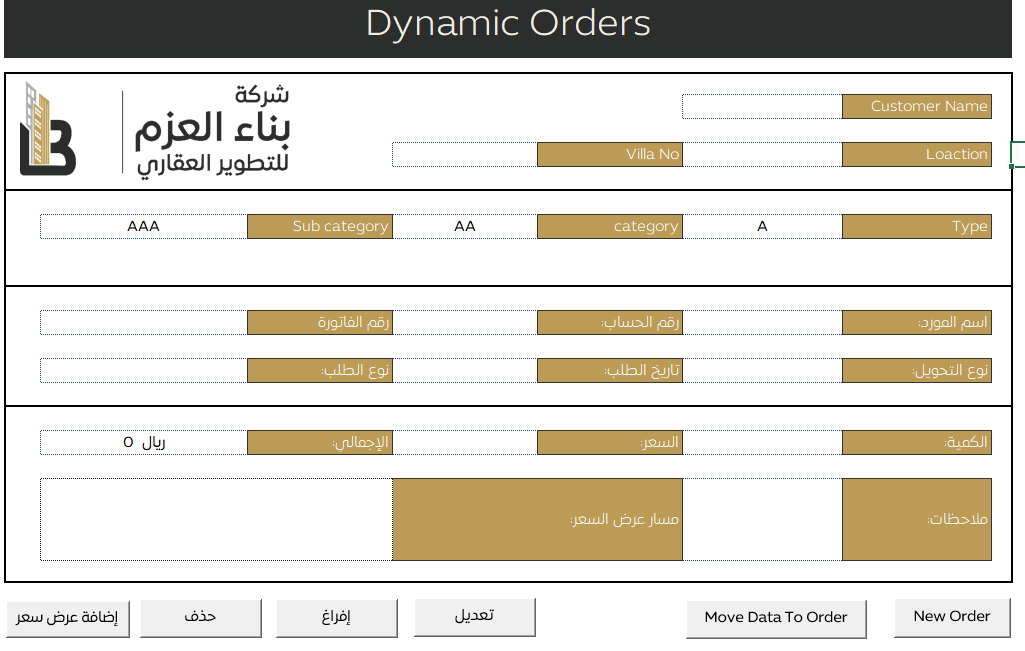Click the تعديل edit button
Image resolution: width=1025 pixels, height=651 pixels.
tap(475, 616)
